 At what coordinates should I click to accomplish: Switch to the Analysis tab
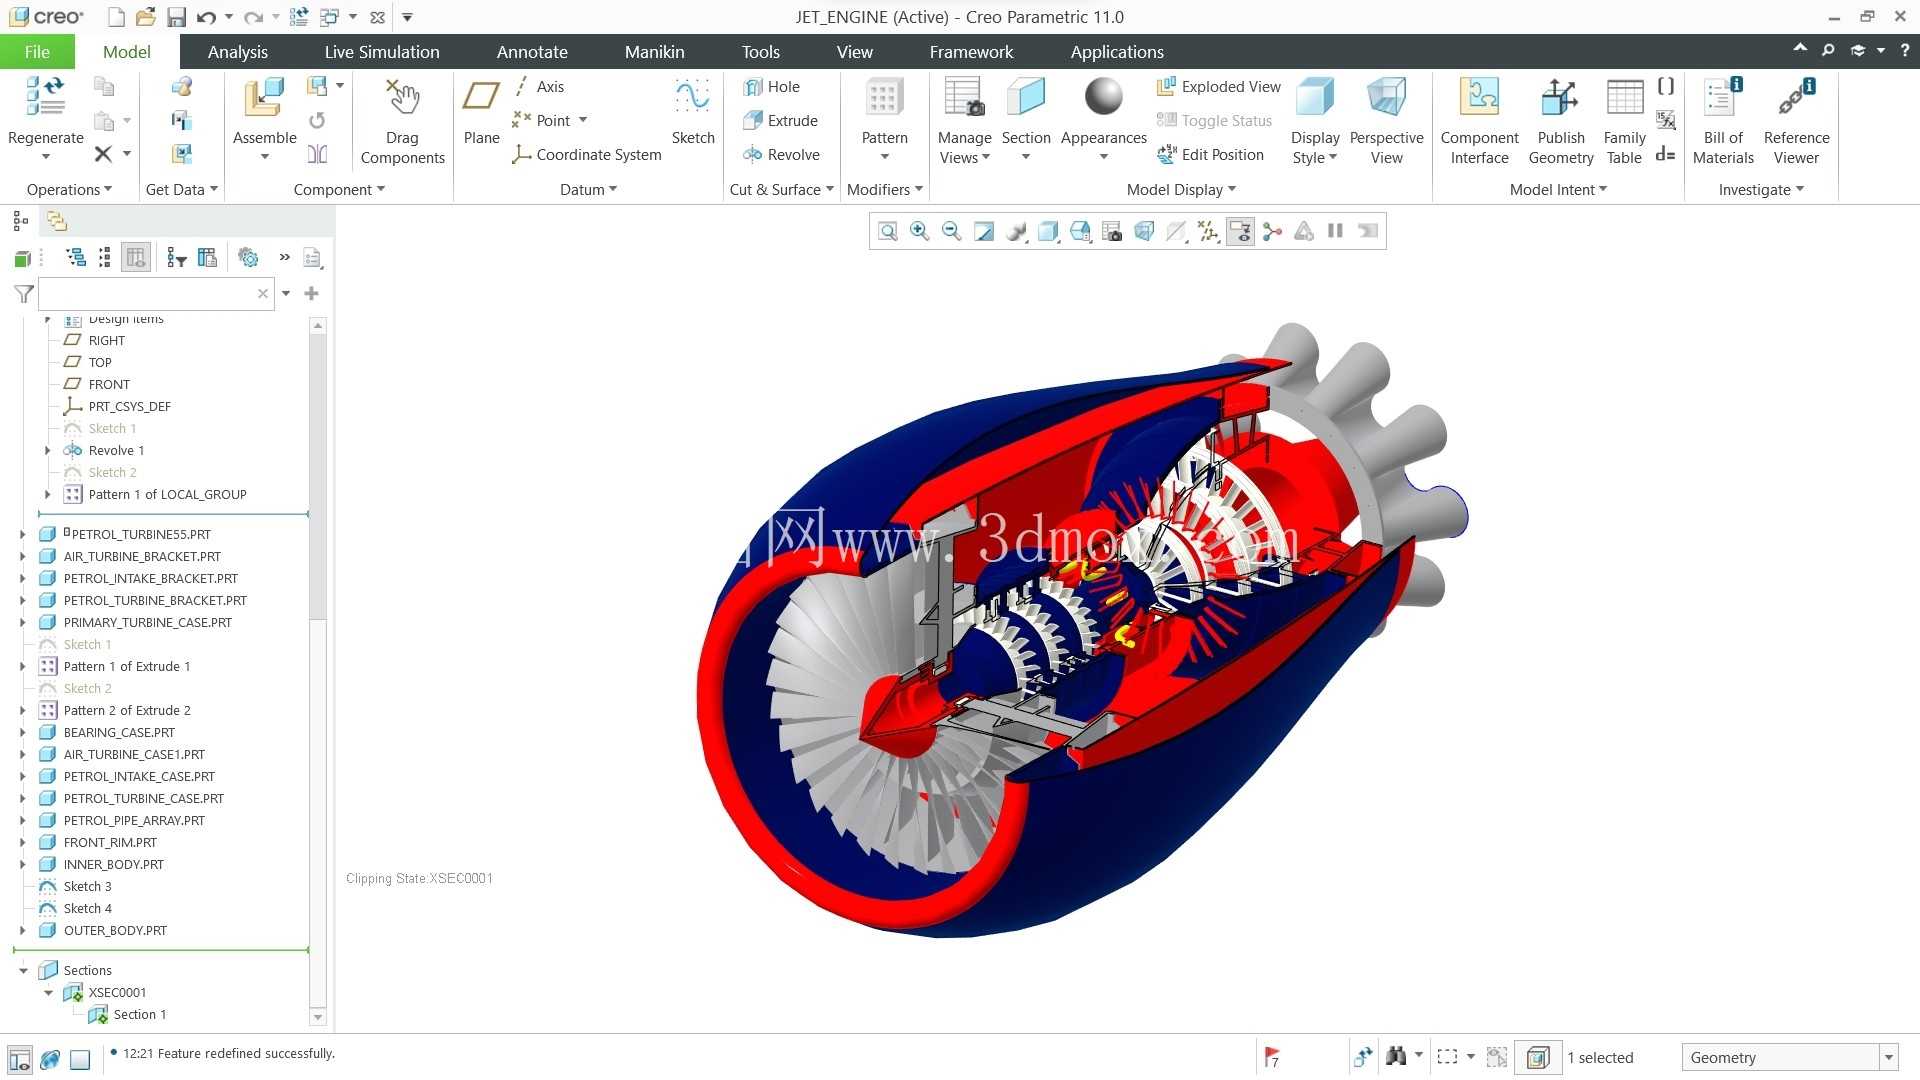click(237, 52)
